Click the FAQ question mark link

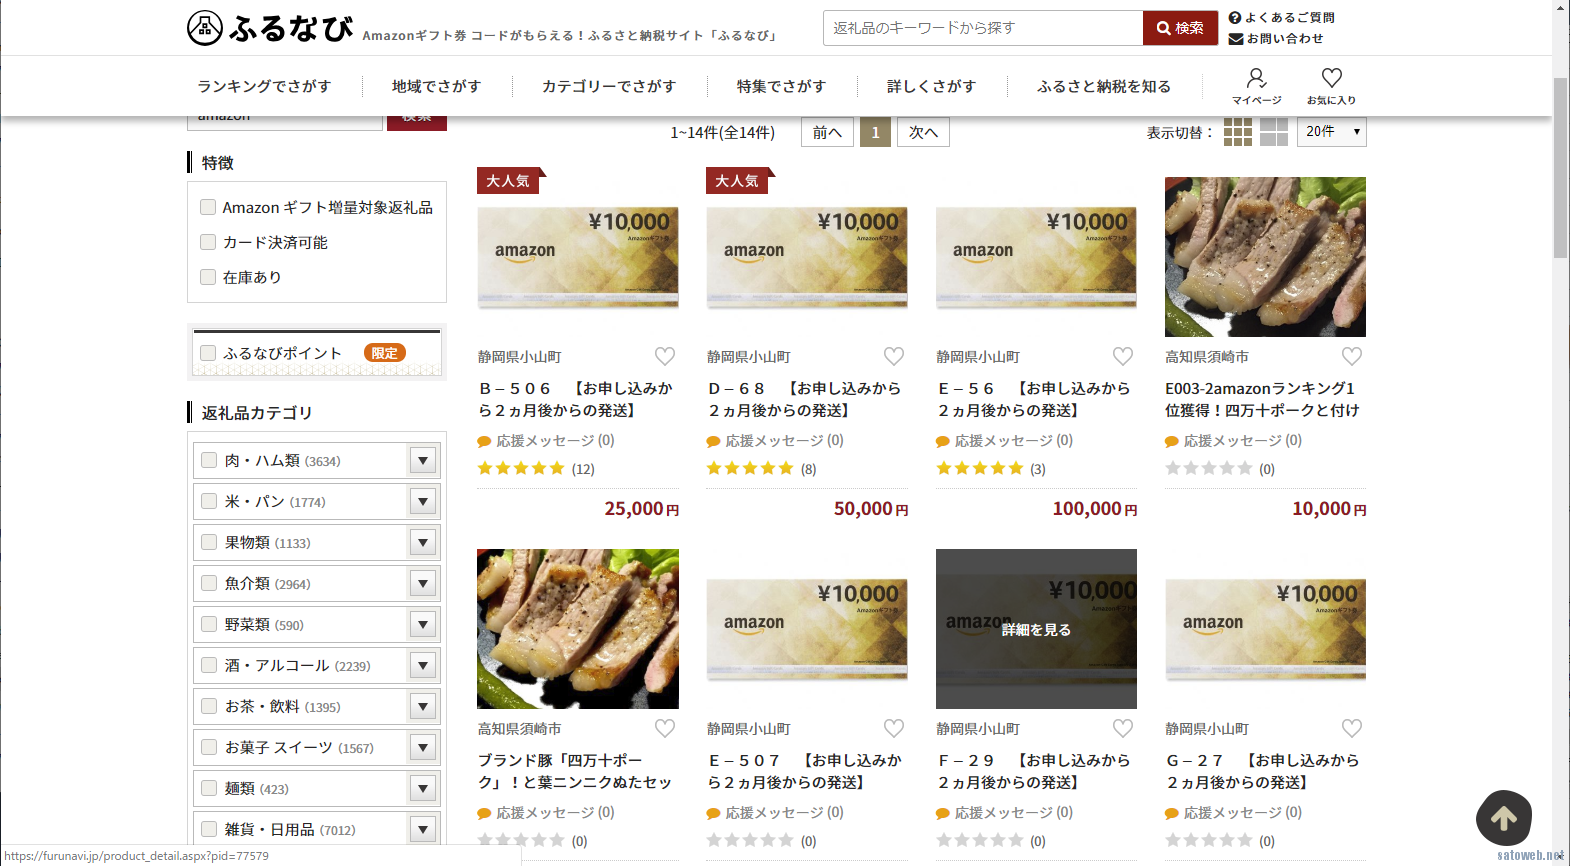(x=1282, y=17)
